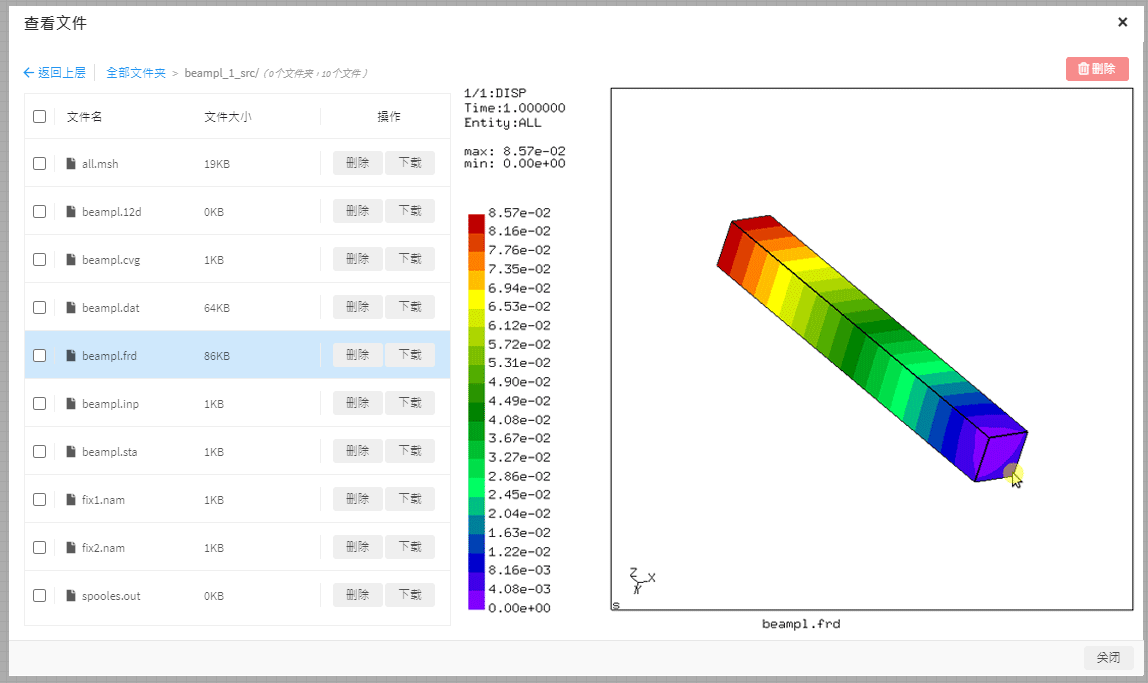Download the beampl.sta file
This screenshot has width=1148, height=683.
tap(410, 451)
